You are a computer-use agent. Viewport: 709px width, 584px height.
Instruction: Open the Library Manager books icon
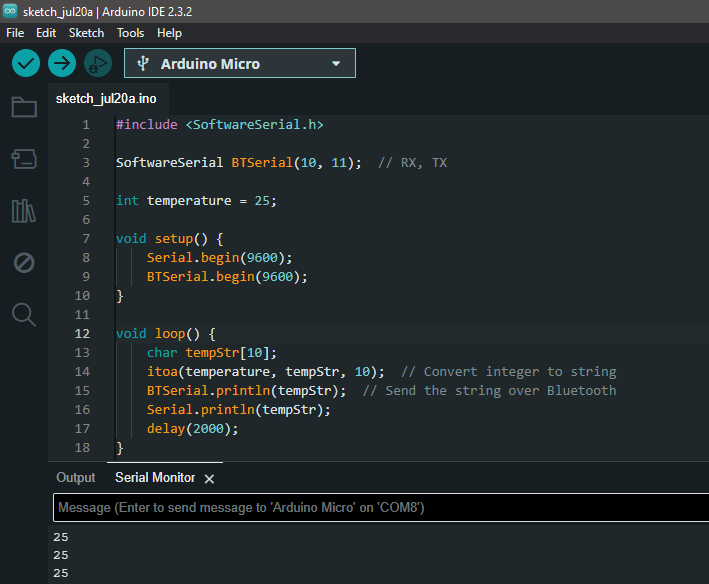pyautogui.click(x=24, y=211)
